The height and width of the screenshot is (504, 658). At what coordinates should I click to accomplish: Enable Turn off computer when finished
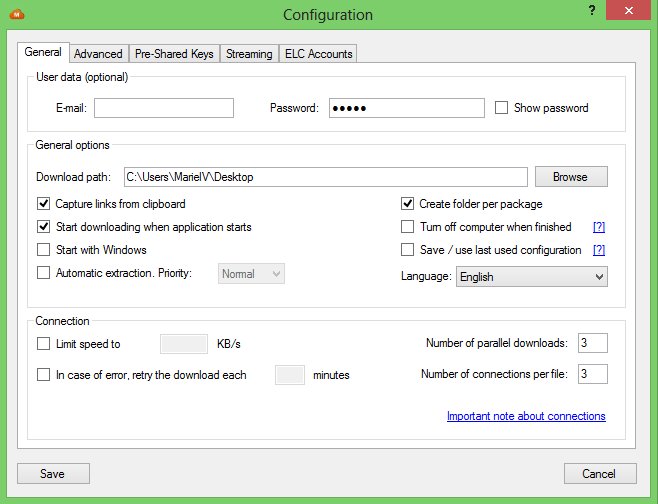pos(407,227)
